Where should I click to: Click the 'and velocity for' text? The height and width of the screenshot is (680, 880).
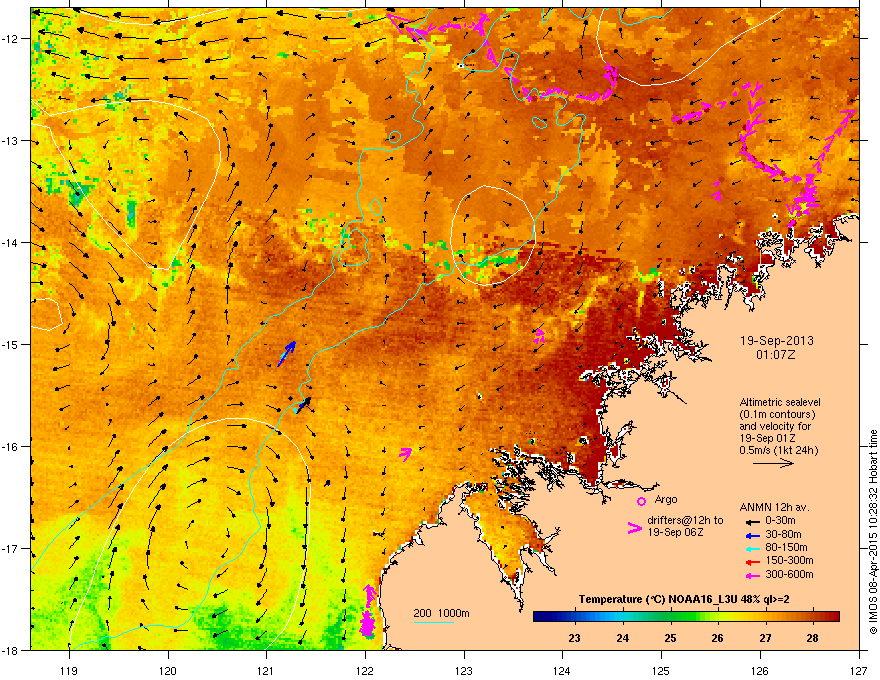[775, 426]
